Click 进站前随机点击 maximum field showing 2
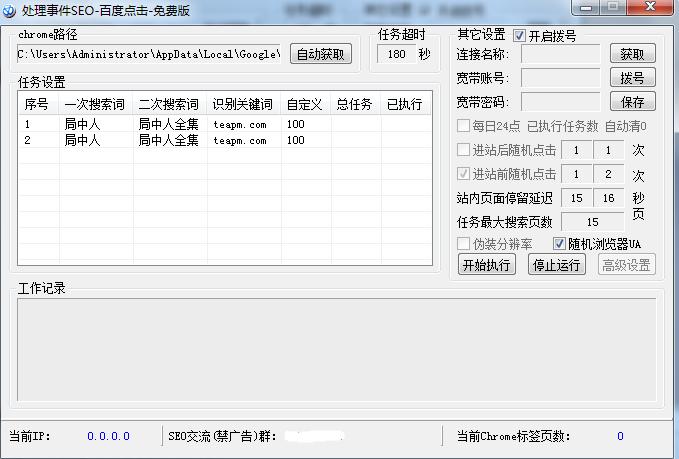679x459 pixels. coord(608,174)
